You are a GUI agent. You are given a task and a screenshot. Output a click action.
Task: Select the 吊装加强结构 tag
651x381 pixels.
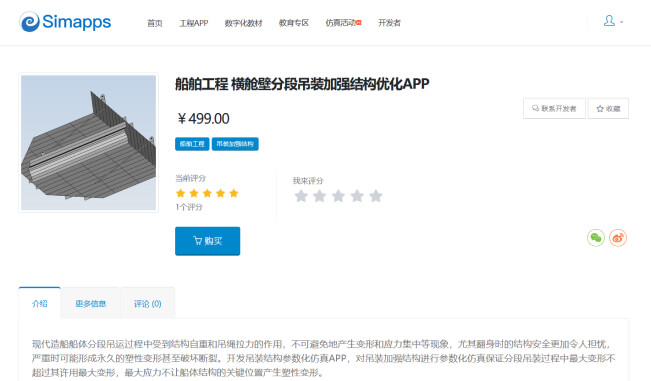point(235,144)
